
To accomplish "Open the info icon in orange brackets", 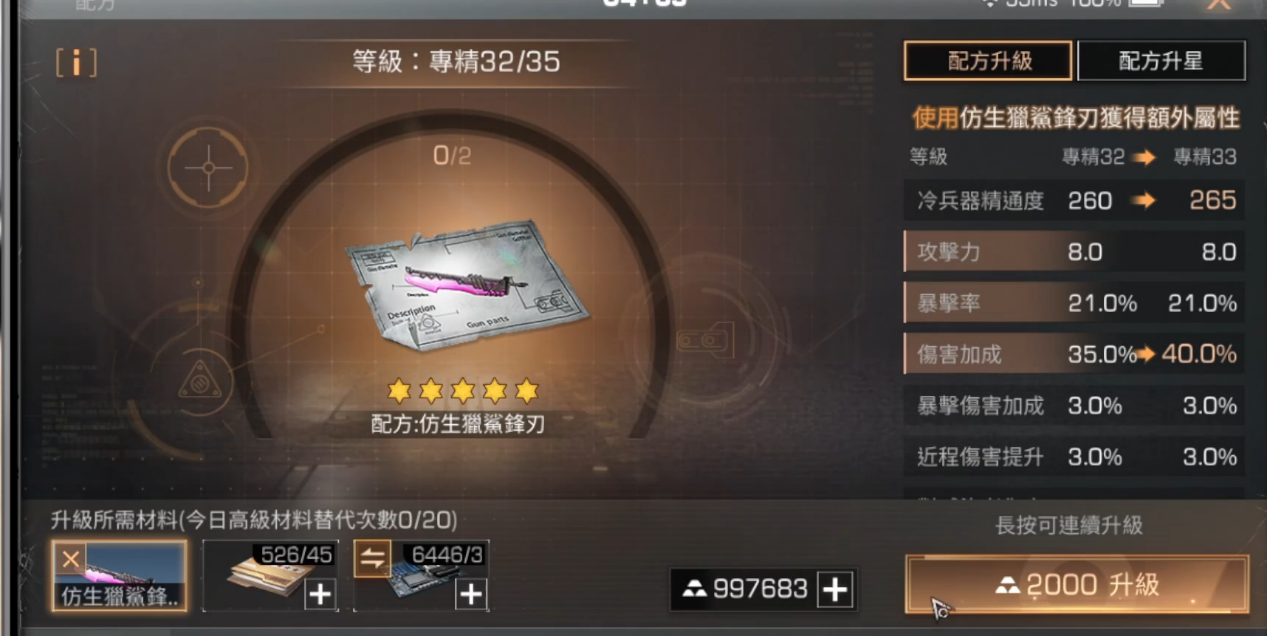I will [76, 62].
